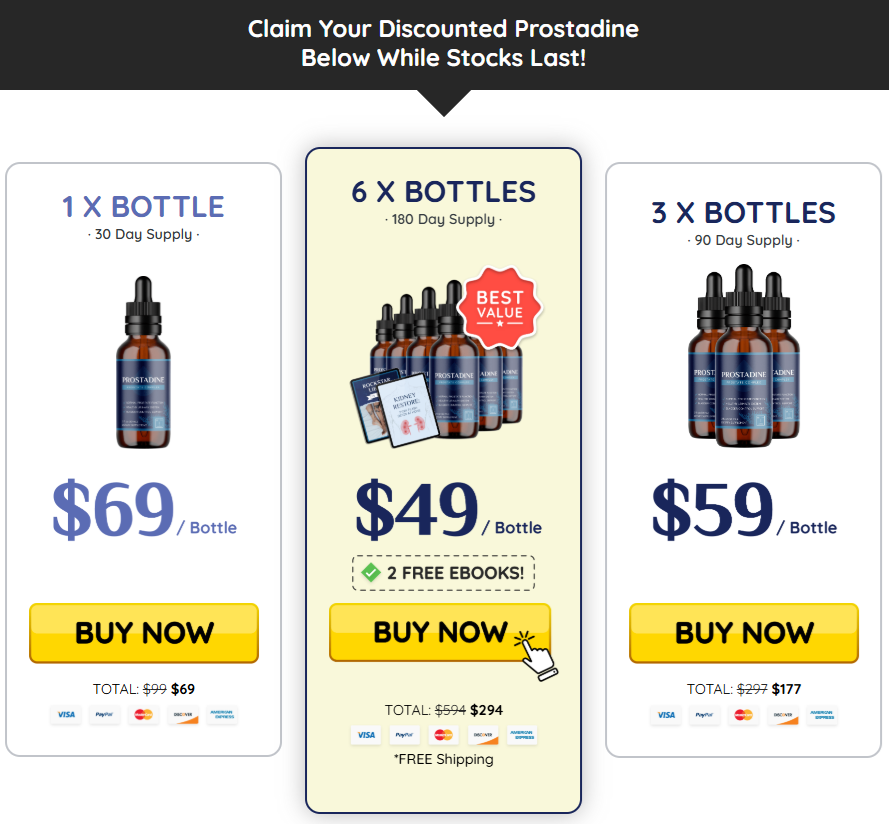The width and height of the screenshot is (889, 824).
Task: Click Buy Now for 6 bottles
Action: point(440,632)
